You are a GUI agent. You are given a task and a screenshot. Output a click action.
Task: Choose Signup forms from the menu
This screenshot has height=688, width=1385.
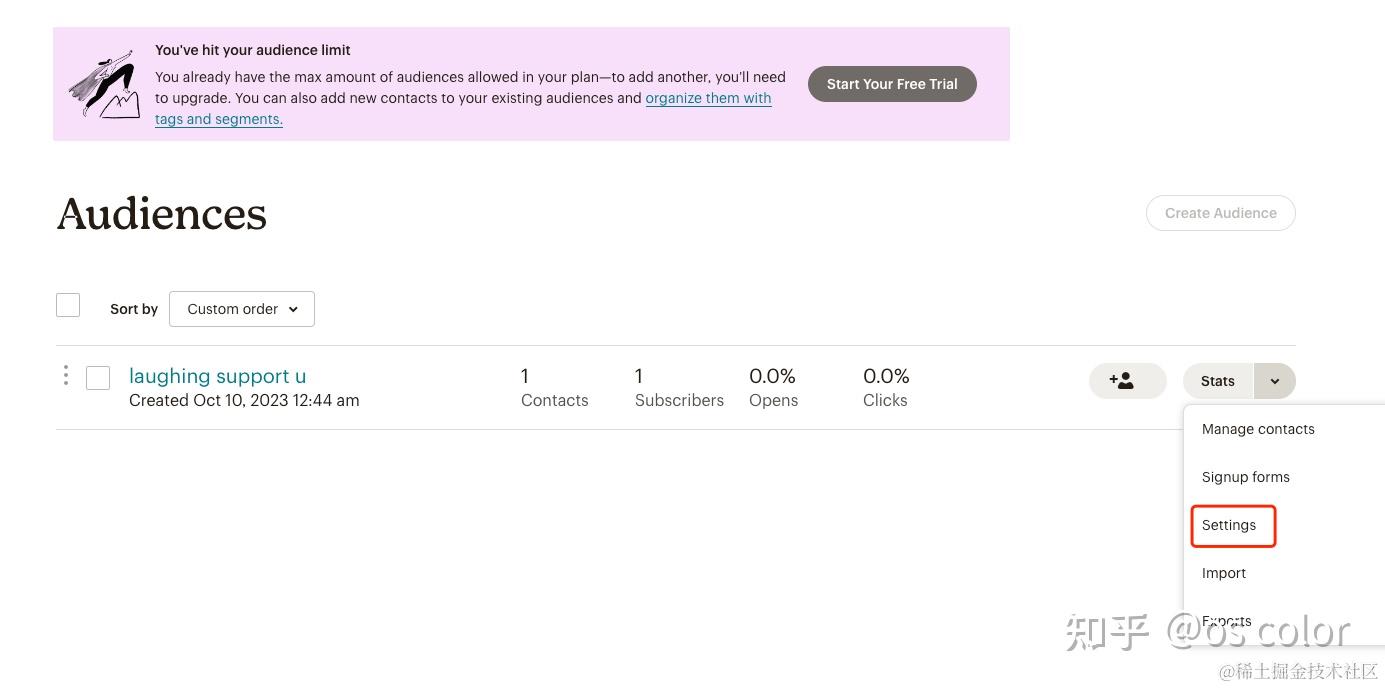coord(1245,477)
